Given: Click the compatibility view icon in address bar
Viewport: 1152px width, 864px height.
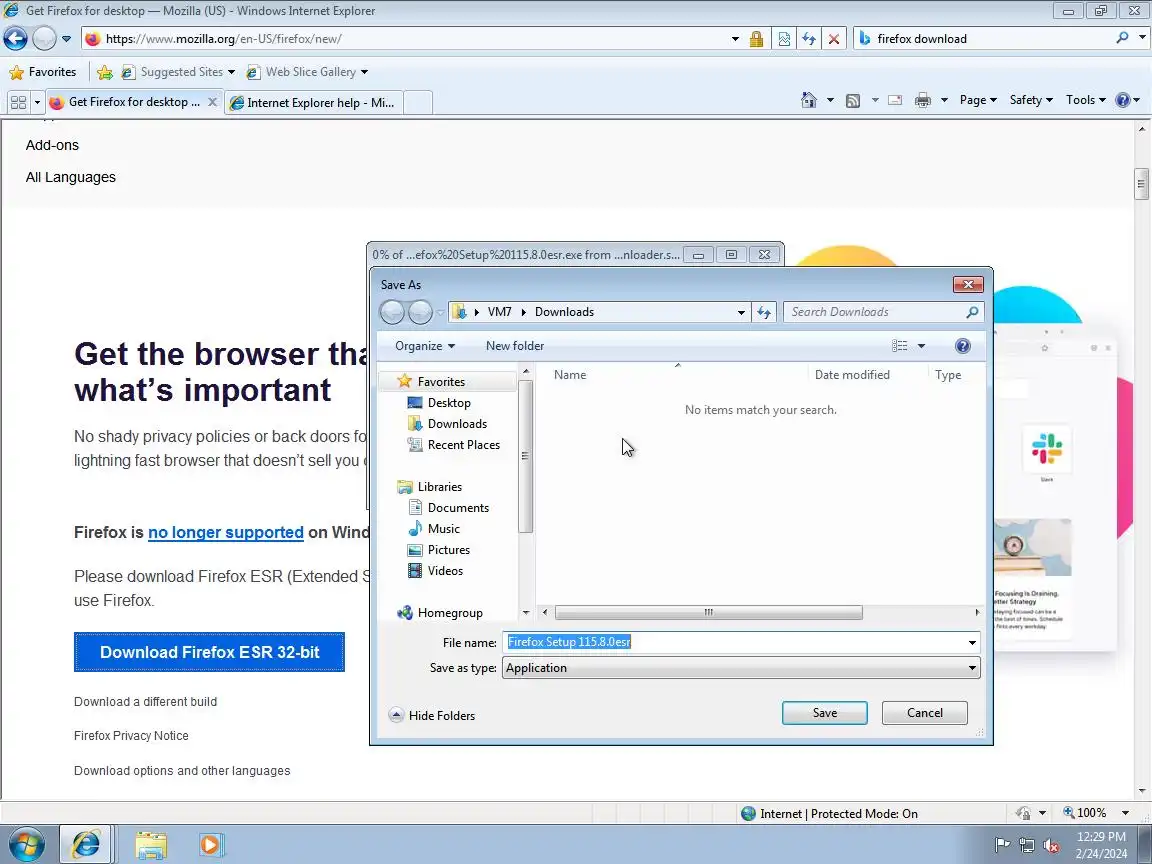Looking at the screenshot, I should coord(784,39).
